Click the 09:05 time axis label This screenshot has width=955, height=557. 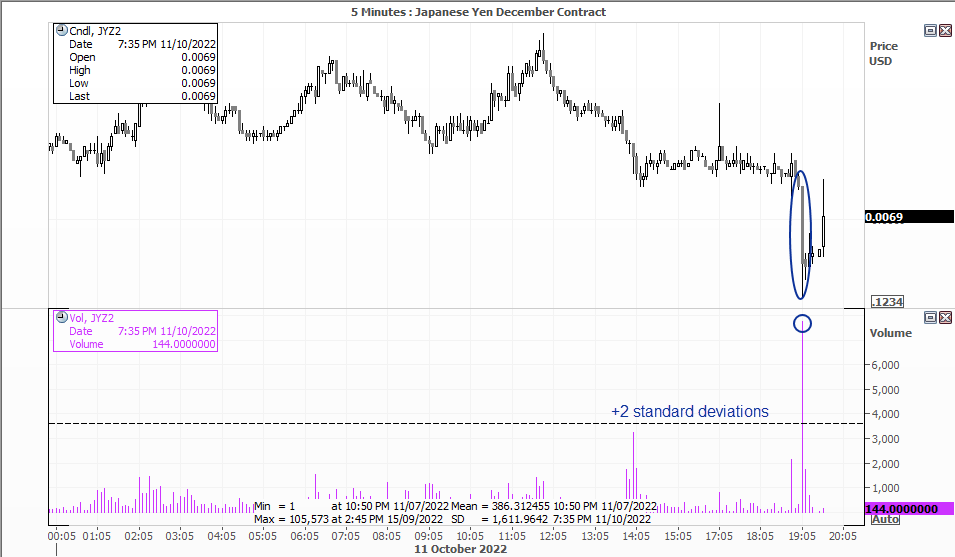click(429, 536)
